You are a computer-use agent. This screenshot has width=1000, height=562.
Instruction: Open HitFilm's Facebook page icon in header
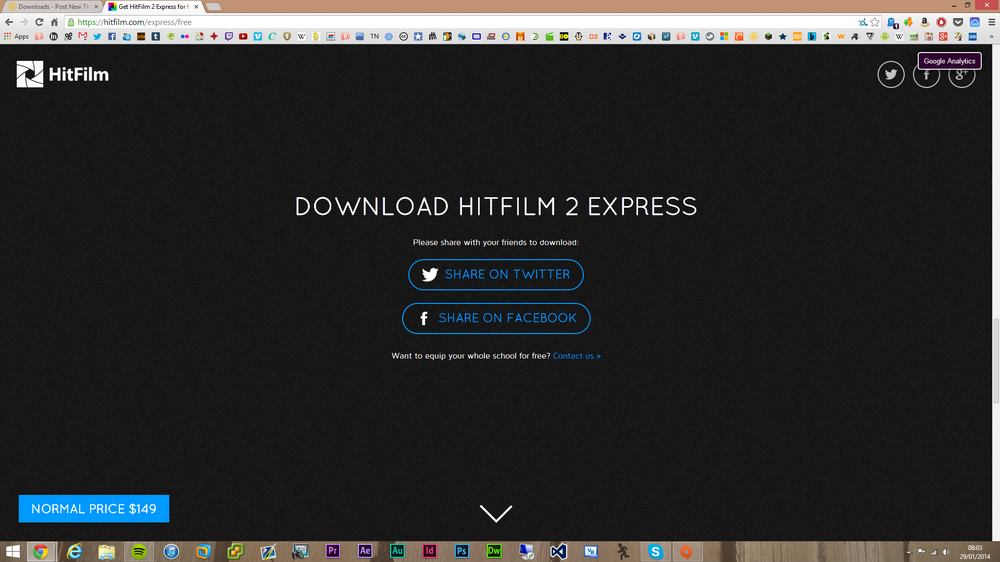(926, 75)
